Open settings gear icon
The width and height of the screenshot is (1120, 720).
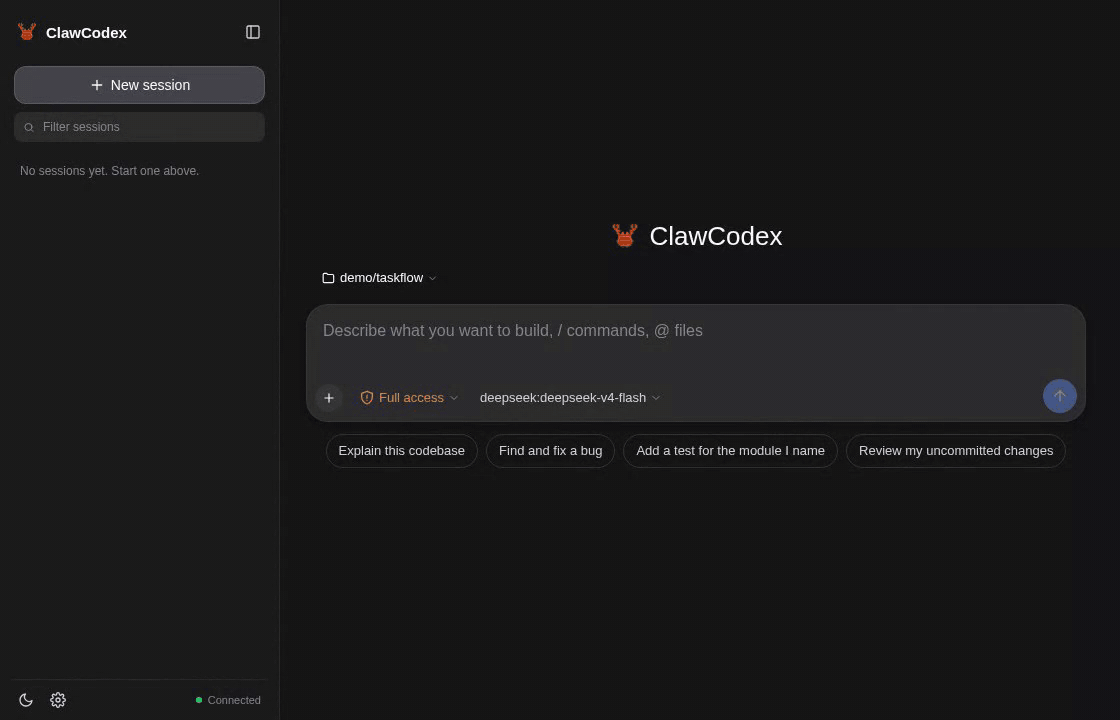pyautogui.click(x=58, y=700)
